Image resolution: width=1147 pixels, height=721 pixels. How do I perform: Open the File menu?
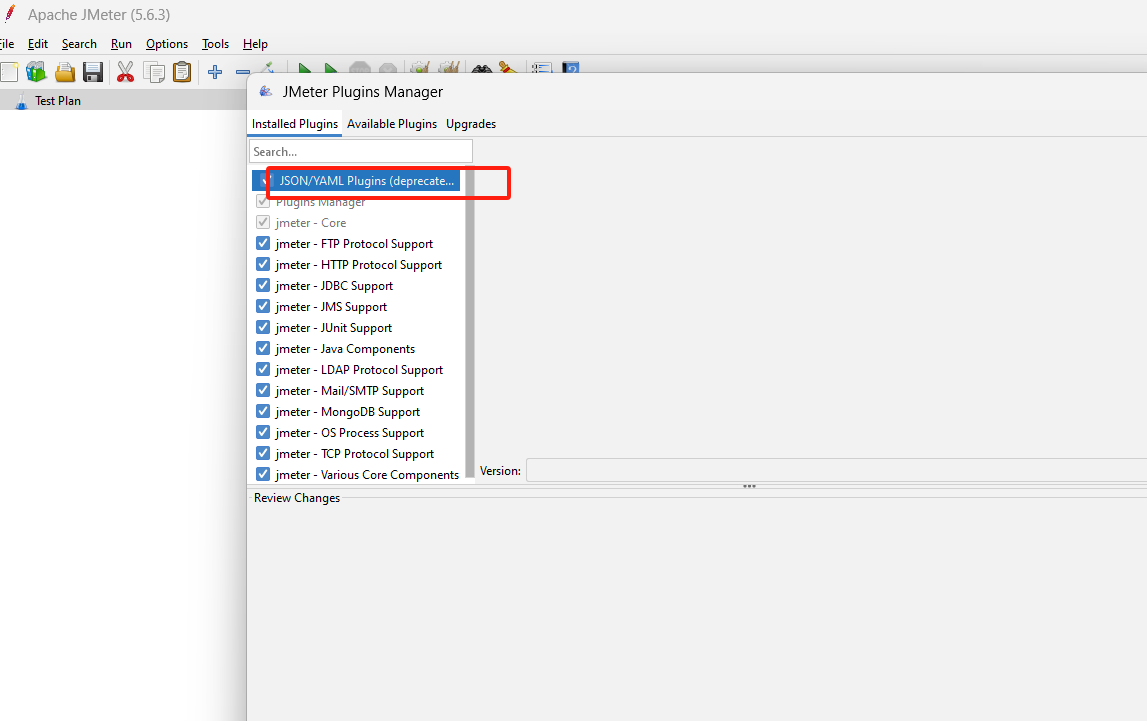tap(7, 44)
